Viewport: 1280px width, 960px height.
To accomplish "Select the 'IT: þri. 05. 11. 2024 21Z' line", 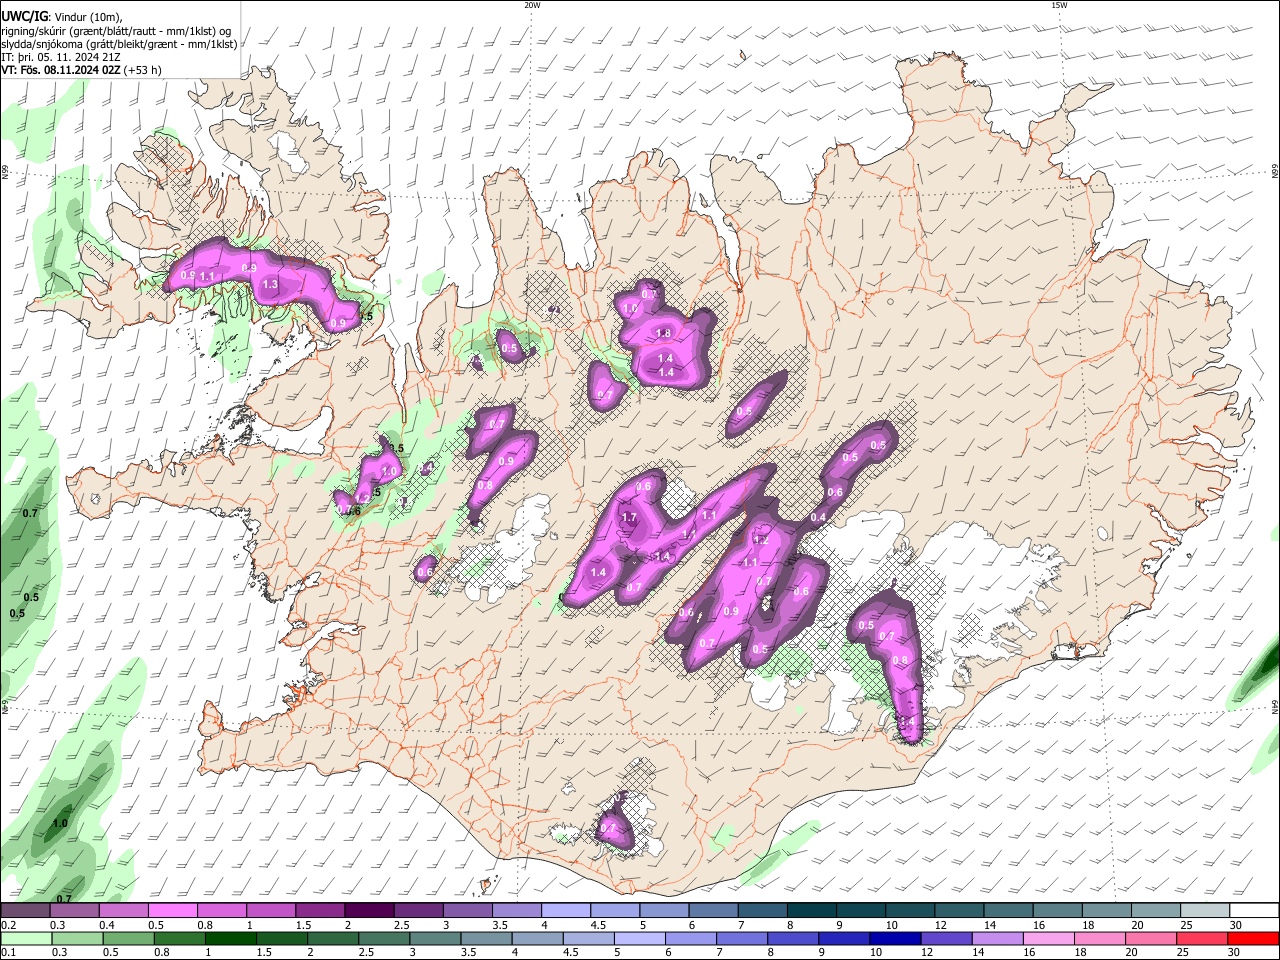I will tap(61, 57).
